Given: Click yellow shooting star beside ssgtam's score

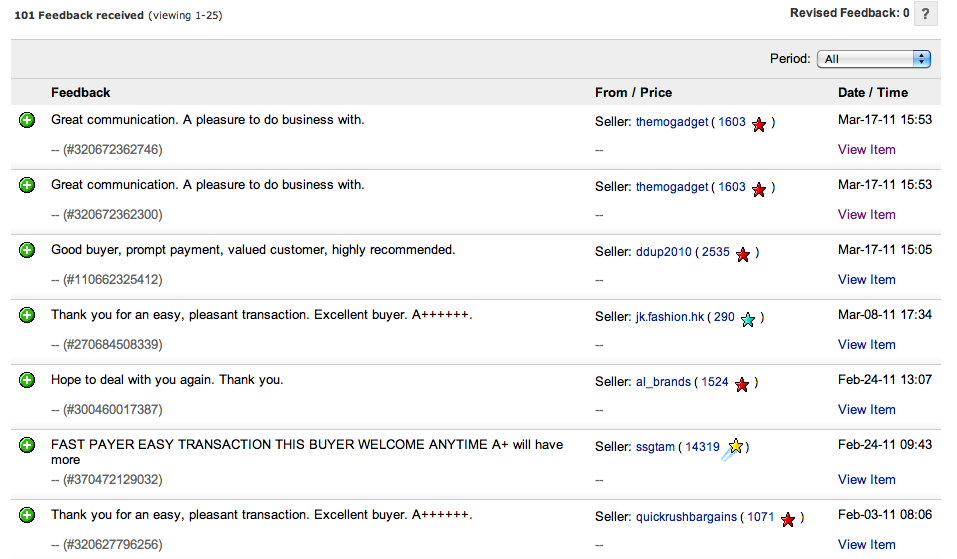Looking at the screenshot, I should [x=735, y=447].
